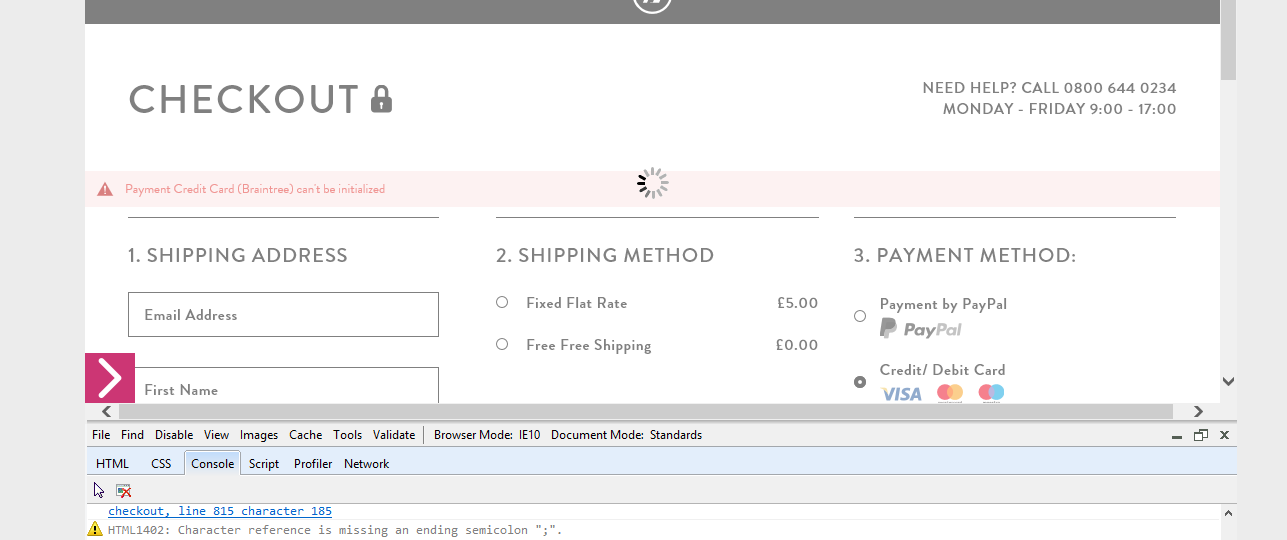The image size is (1287, 540).
Task: Click the 3. Payment Method heading
Action: [x=965, y=255]
